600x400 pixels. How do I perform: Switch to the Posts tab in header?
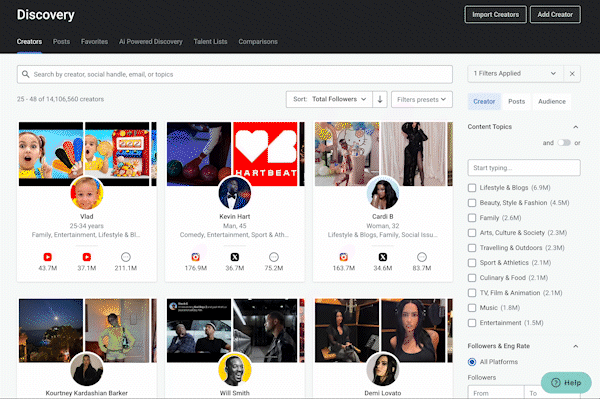click(x=61, y=42)
